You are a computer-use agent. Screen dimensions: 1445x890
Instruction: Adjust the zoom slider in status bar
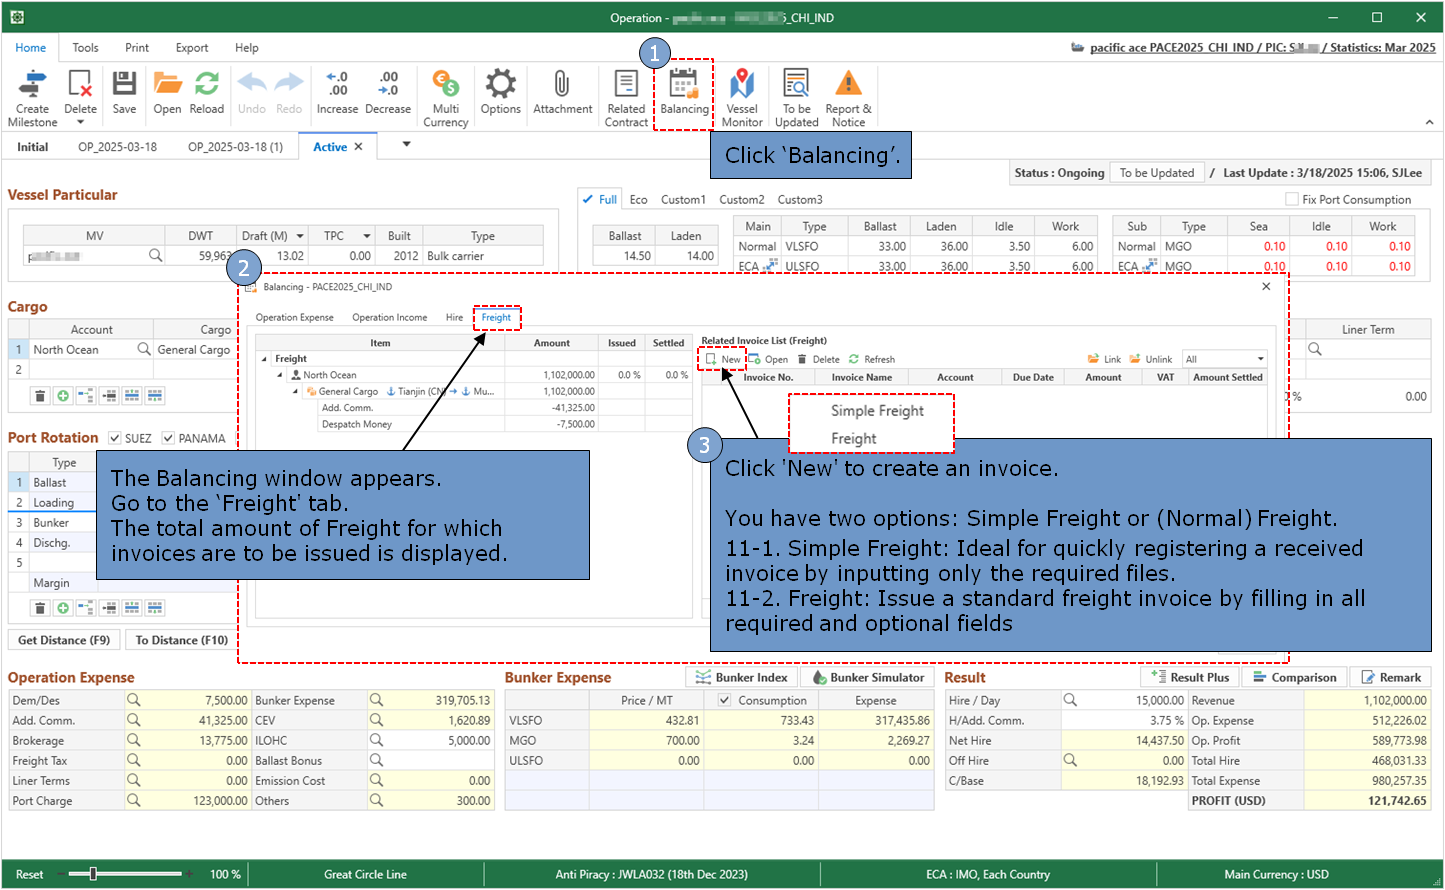pyautogui.click(x=93, y=874)
